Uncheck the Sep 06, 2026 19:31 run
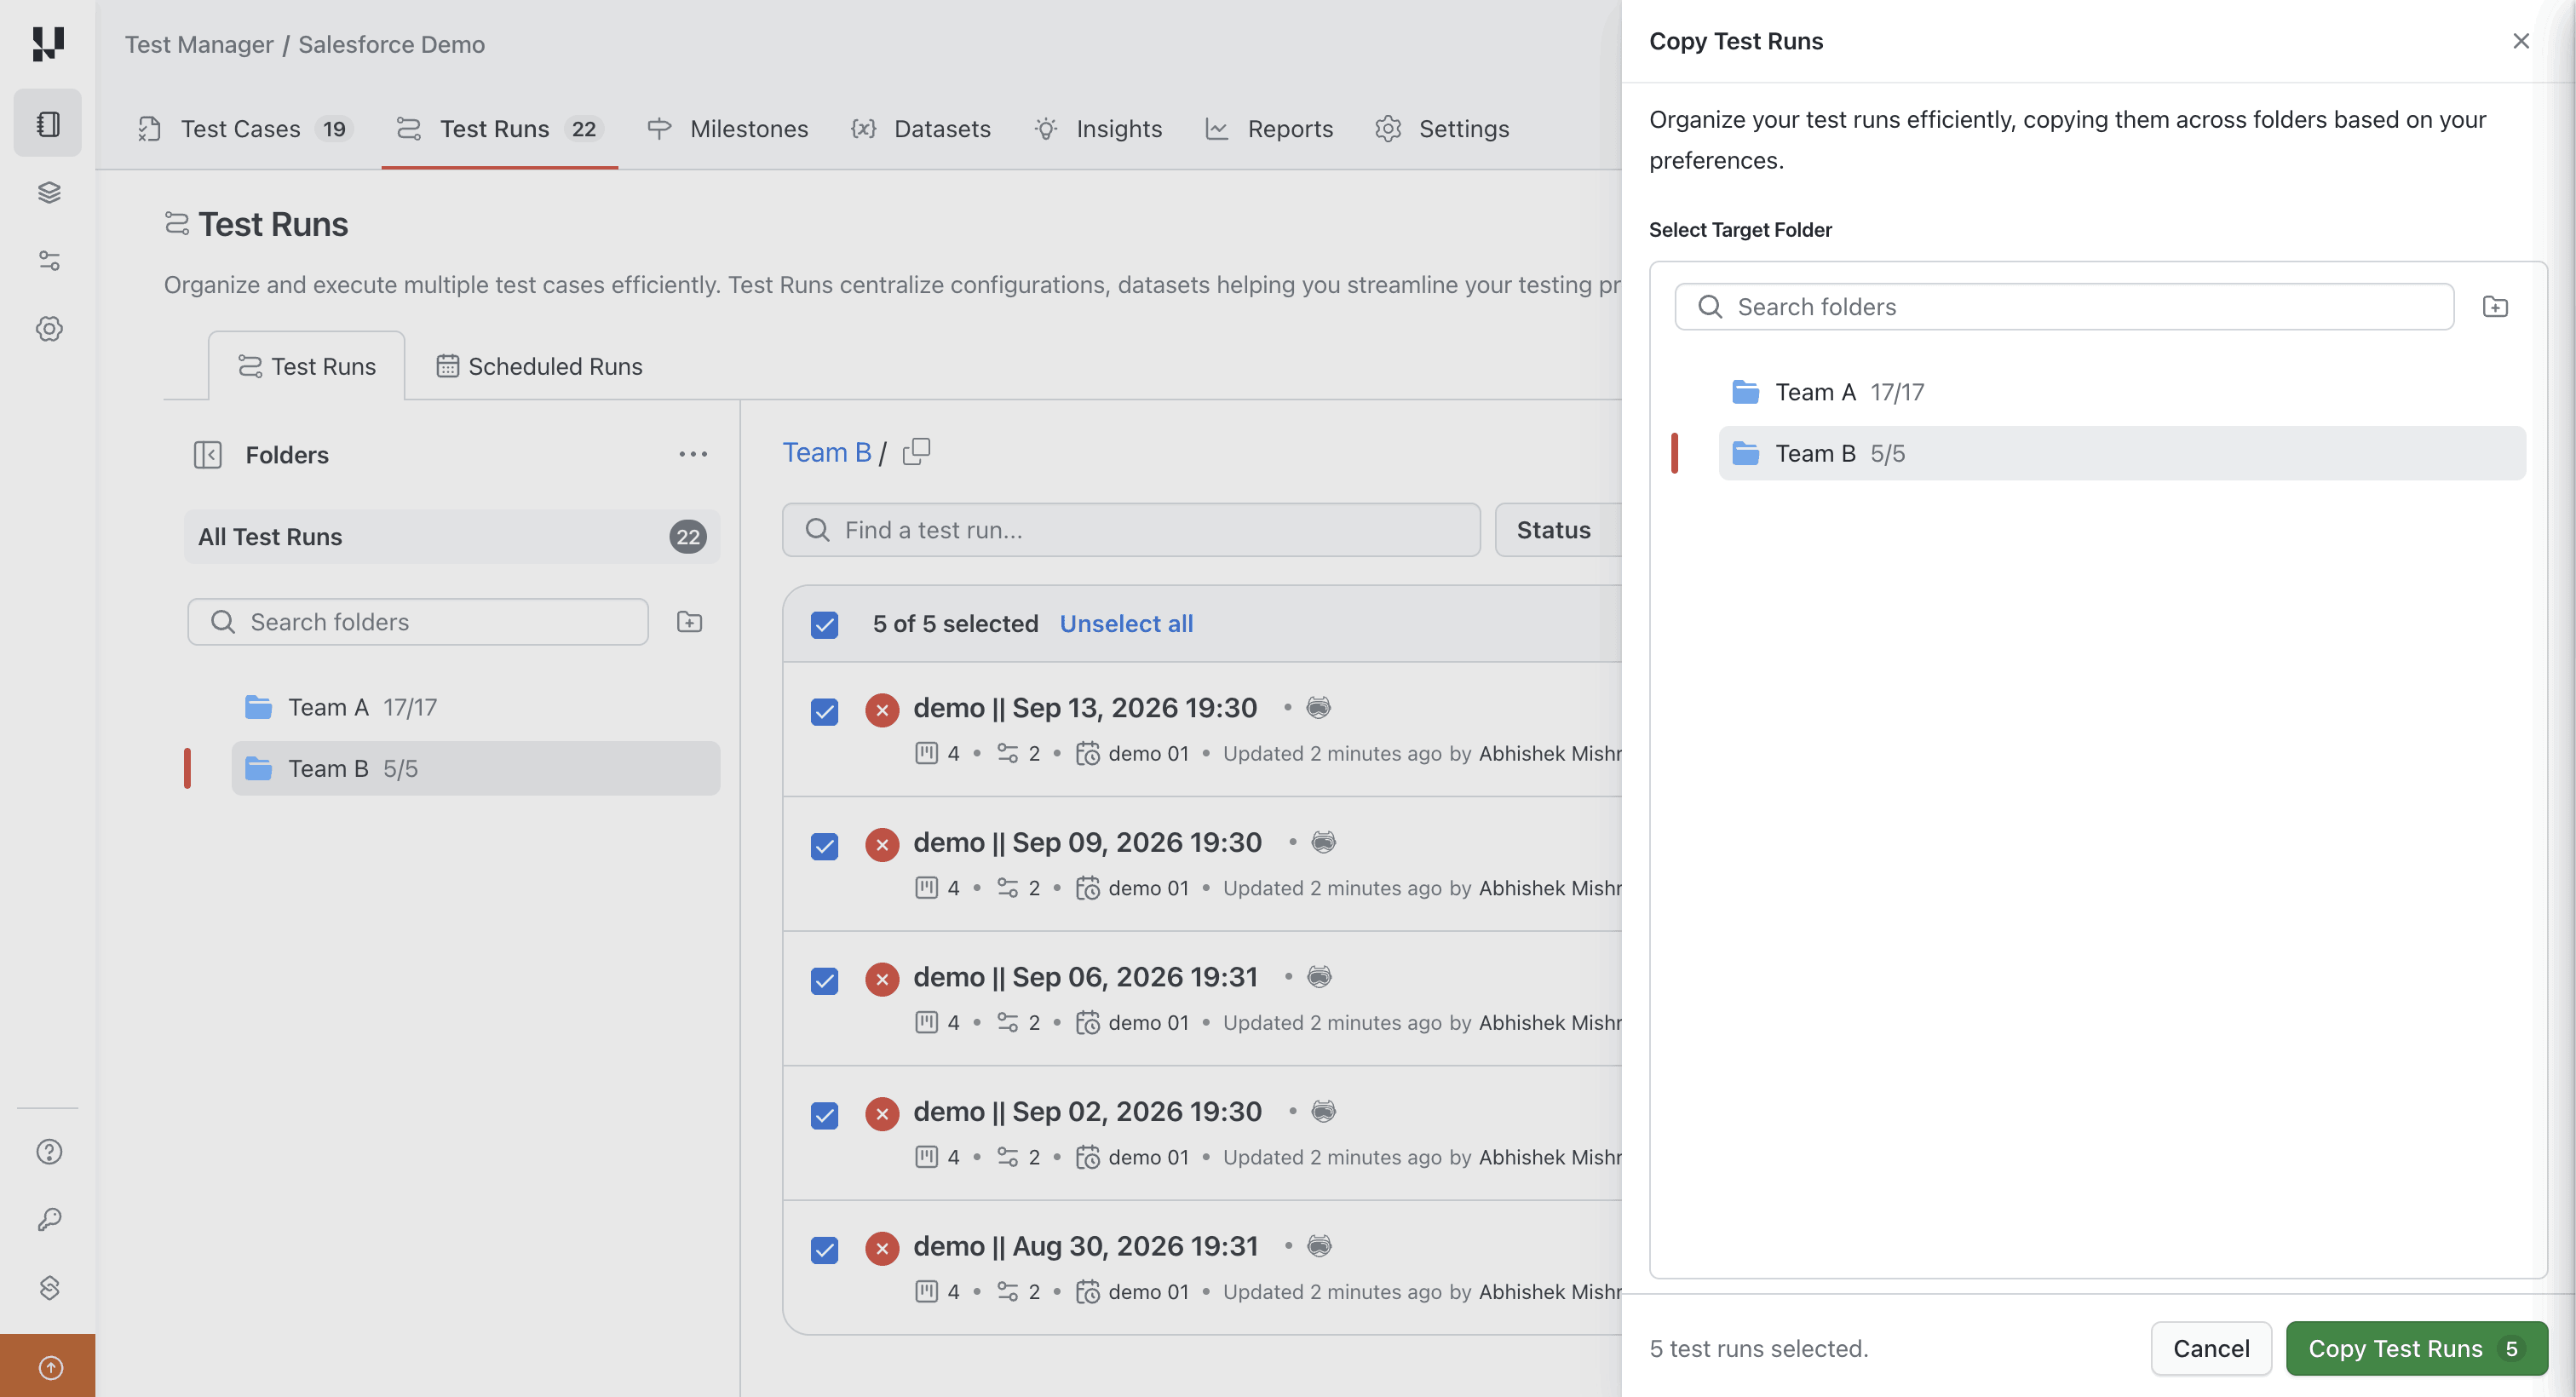2576x1397 pixels. 824,981
